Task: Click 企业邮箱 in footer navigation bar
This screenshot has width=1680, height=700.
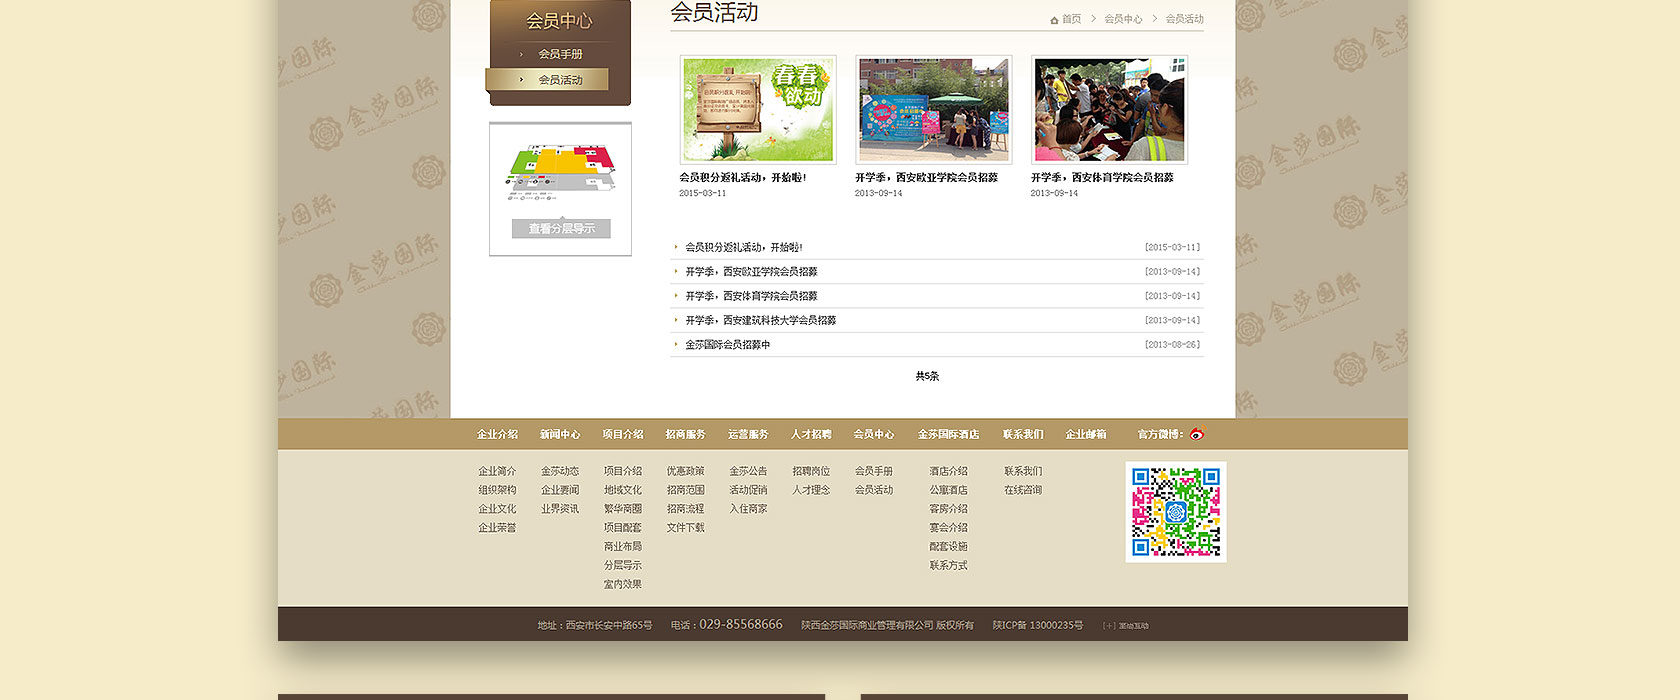Action: (1085, 435)
